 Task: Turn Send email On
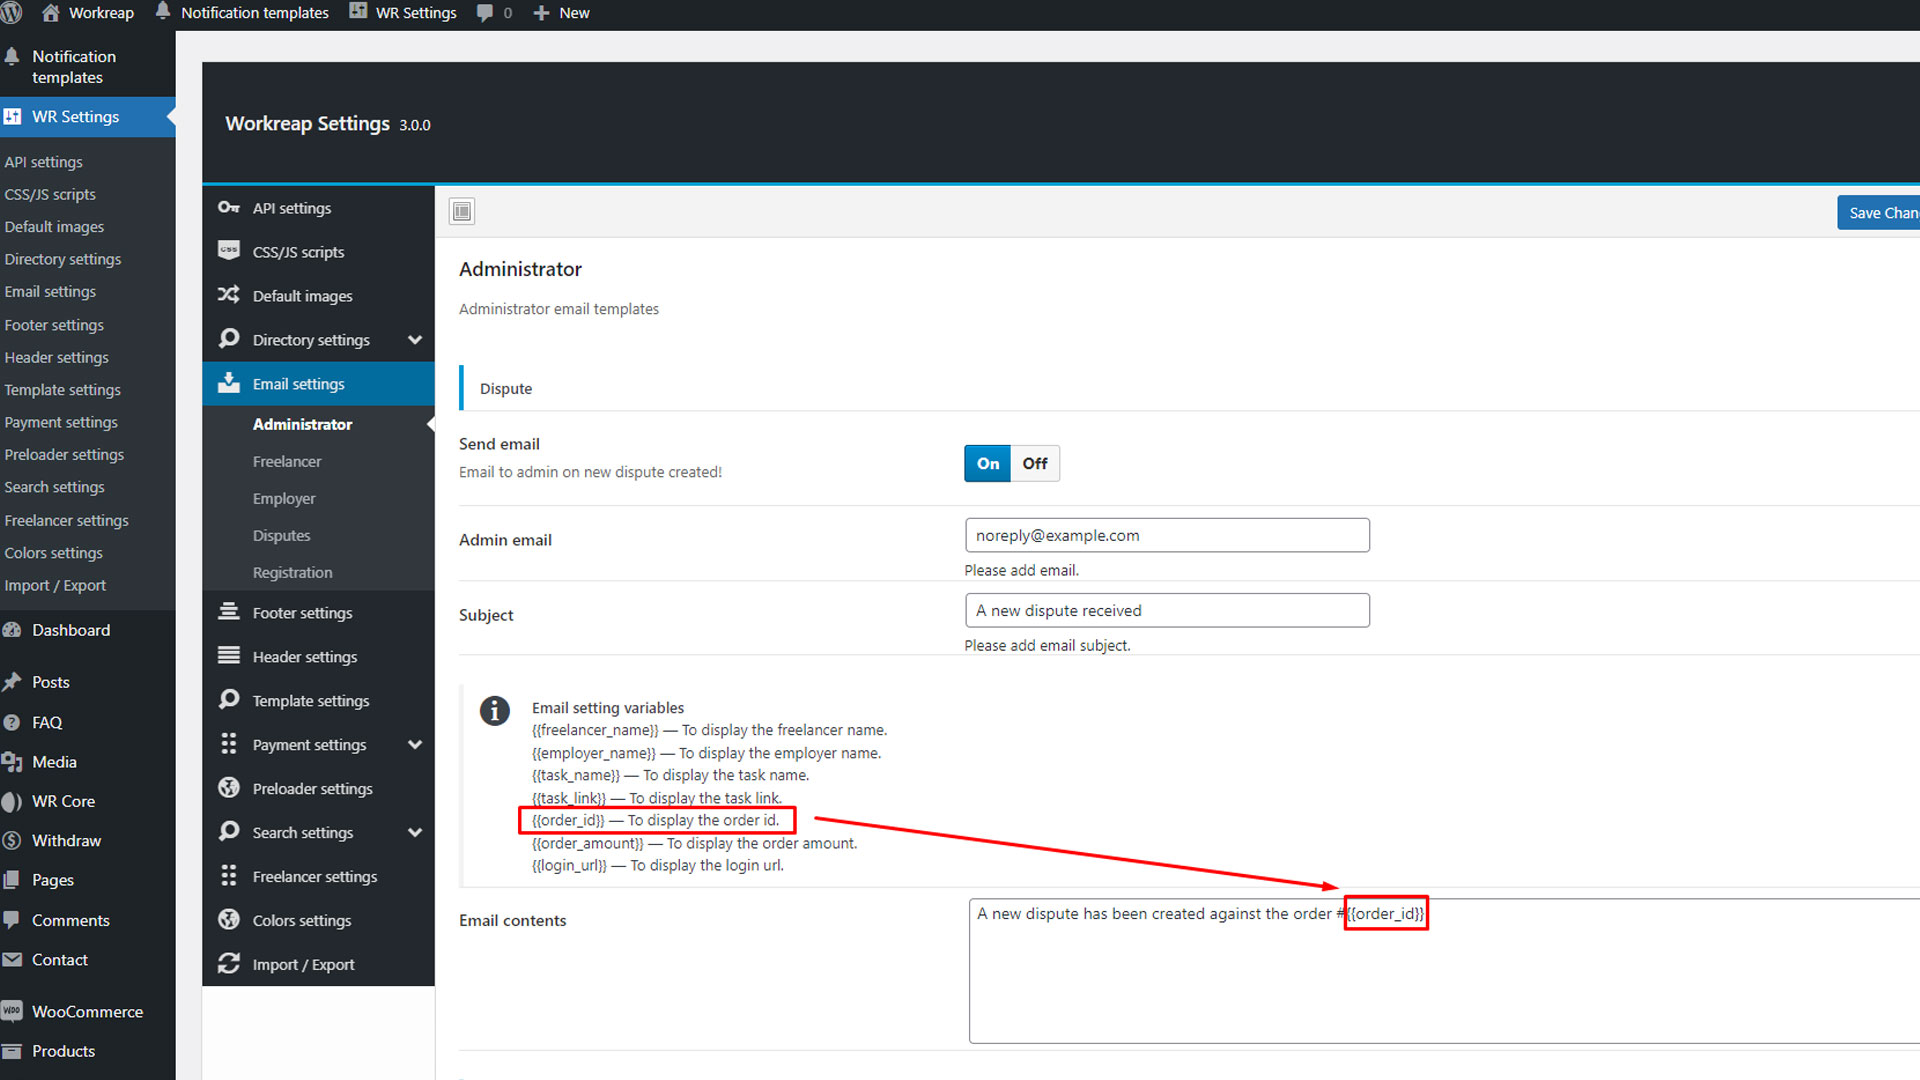click(x=987, y=463)
